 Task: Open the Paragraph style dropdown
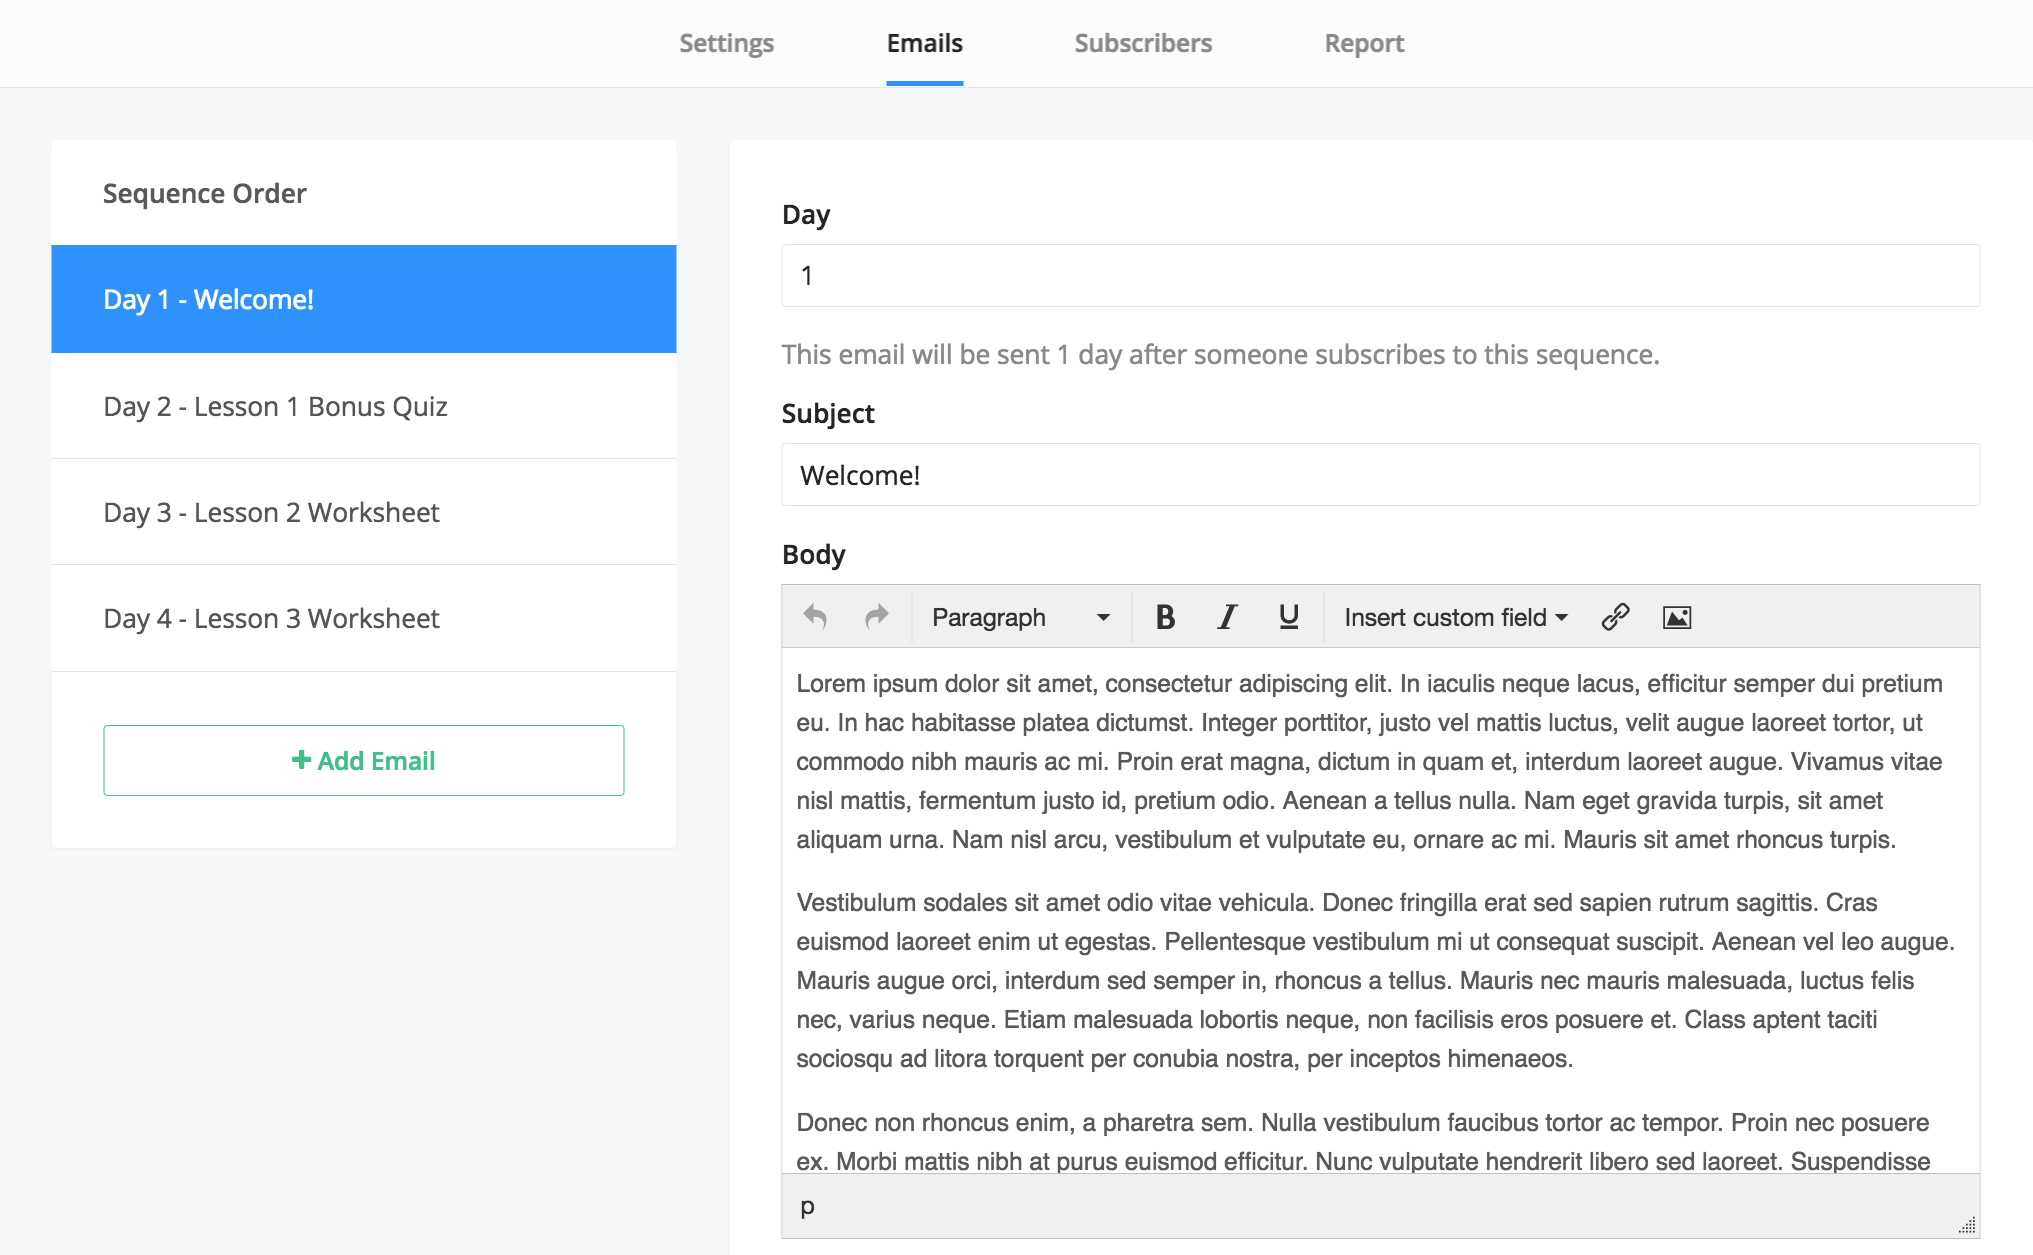coord(1018,617)
